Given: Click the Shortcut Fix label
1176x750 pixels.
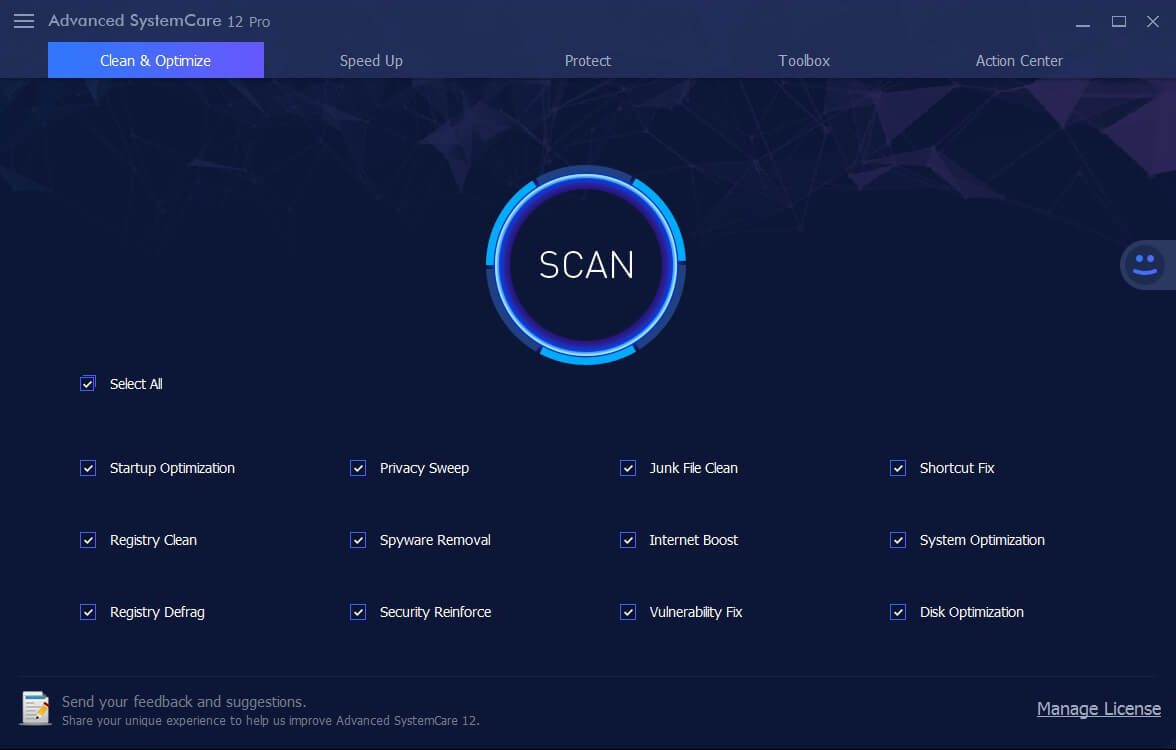Looking at the screenshot, I should [x=957, y=468].
